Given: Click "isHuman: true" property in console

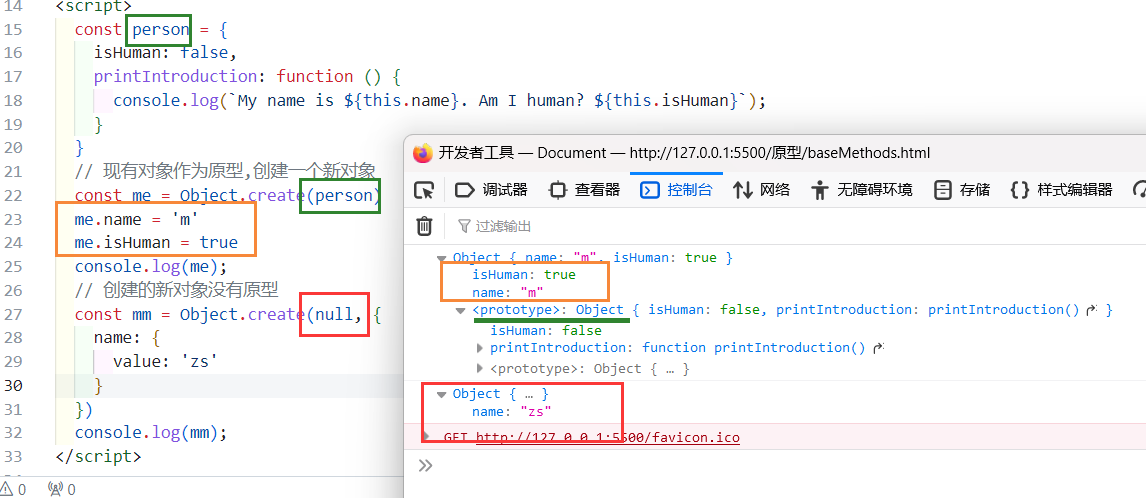Looking at the screenshot, I should point(524,275).
